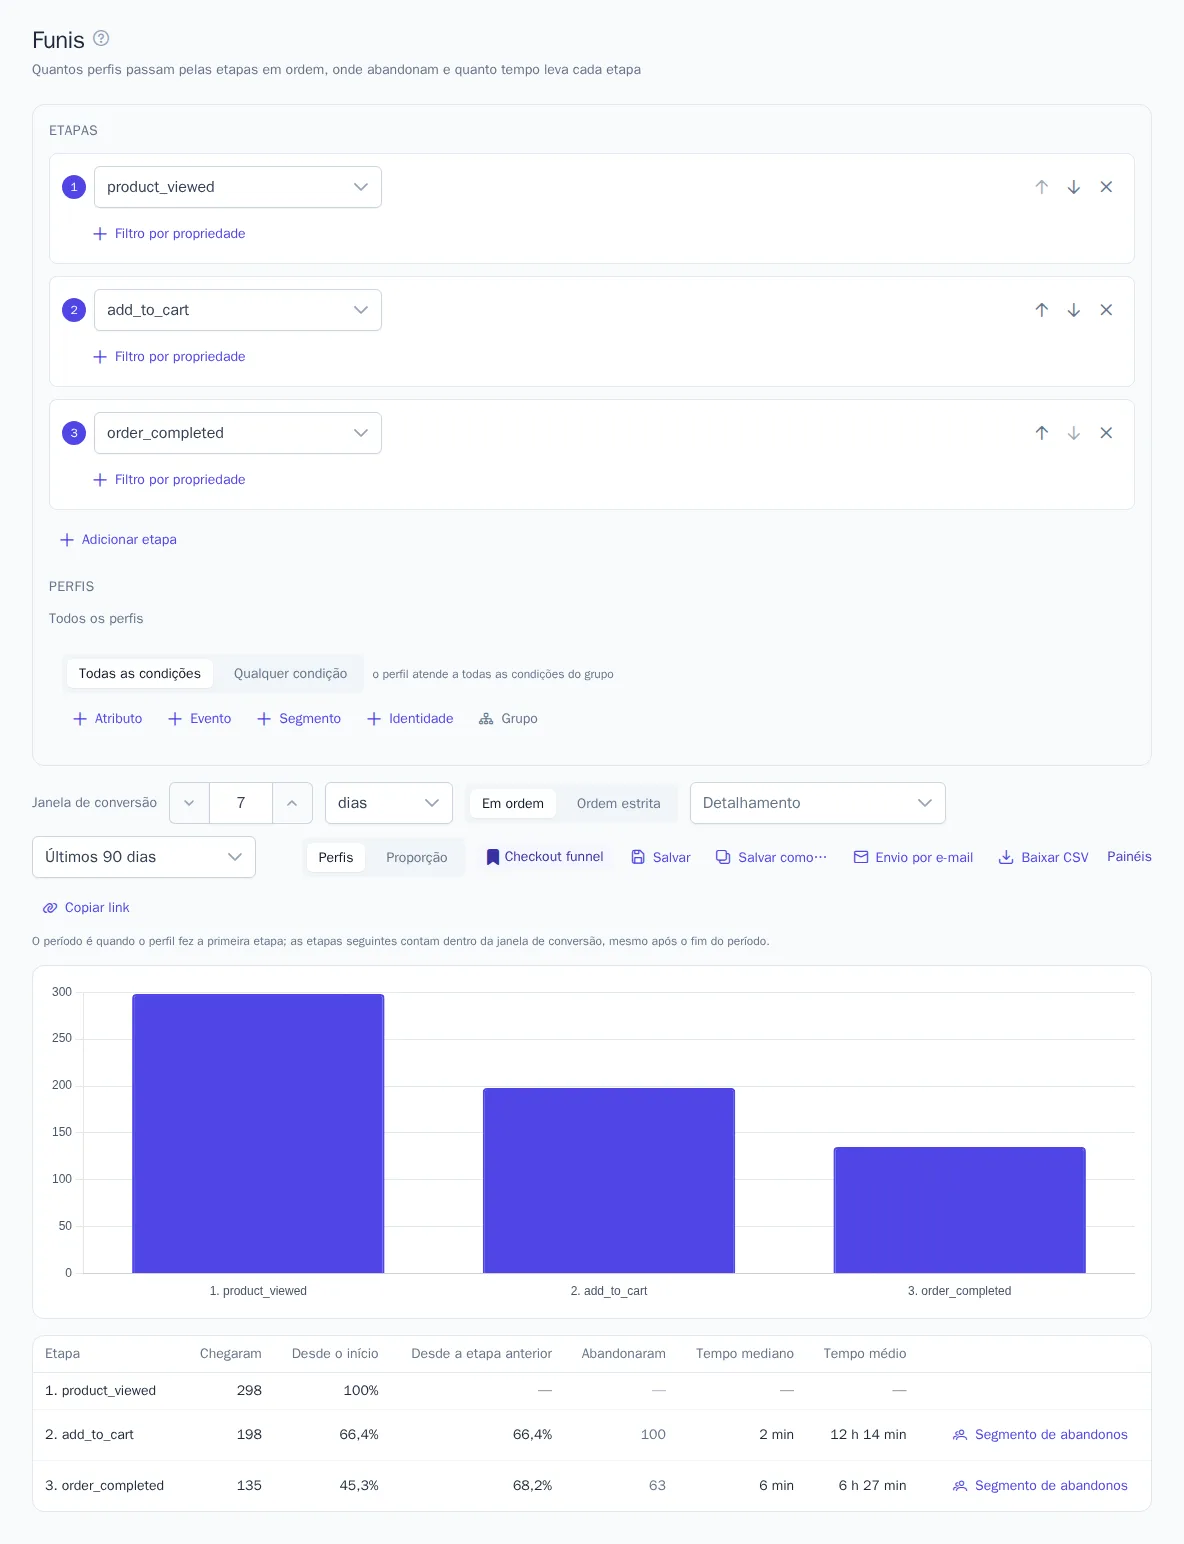
Task: Go to Painéis
Action: [1129, 857]
